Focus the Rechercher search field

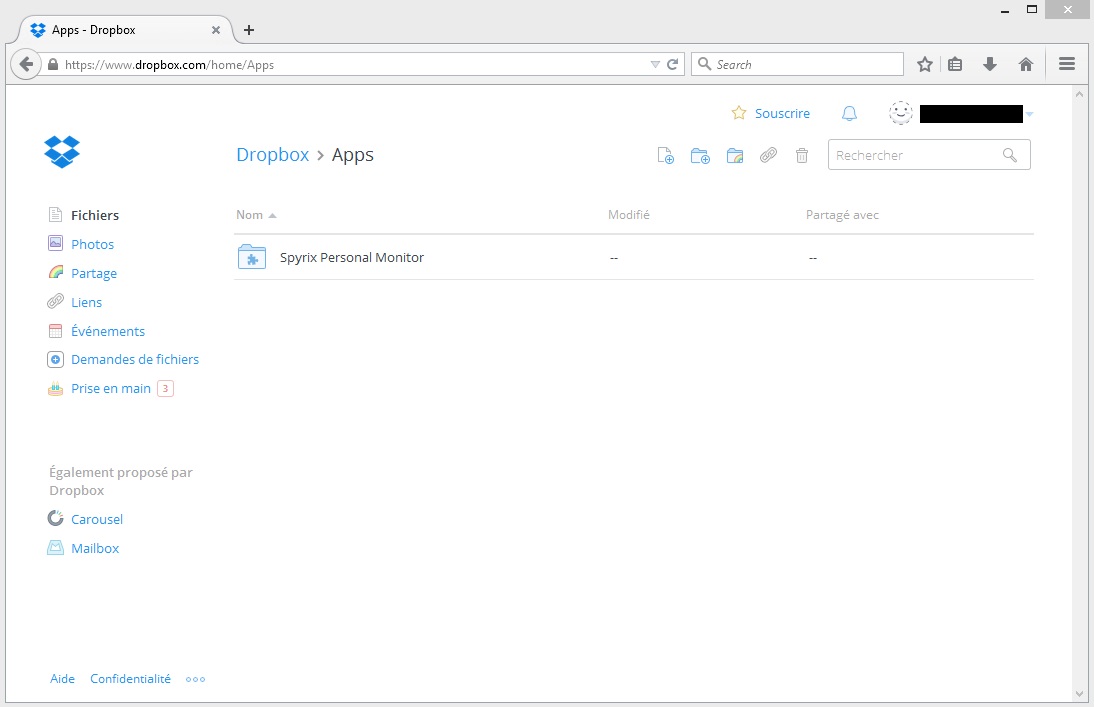click(x=929, y=155)
